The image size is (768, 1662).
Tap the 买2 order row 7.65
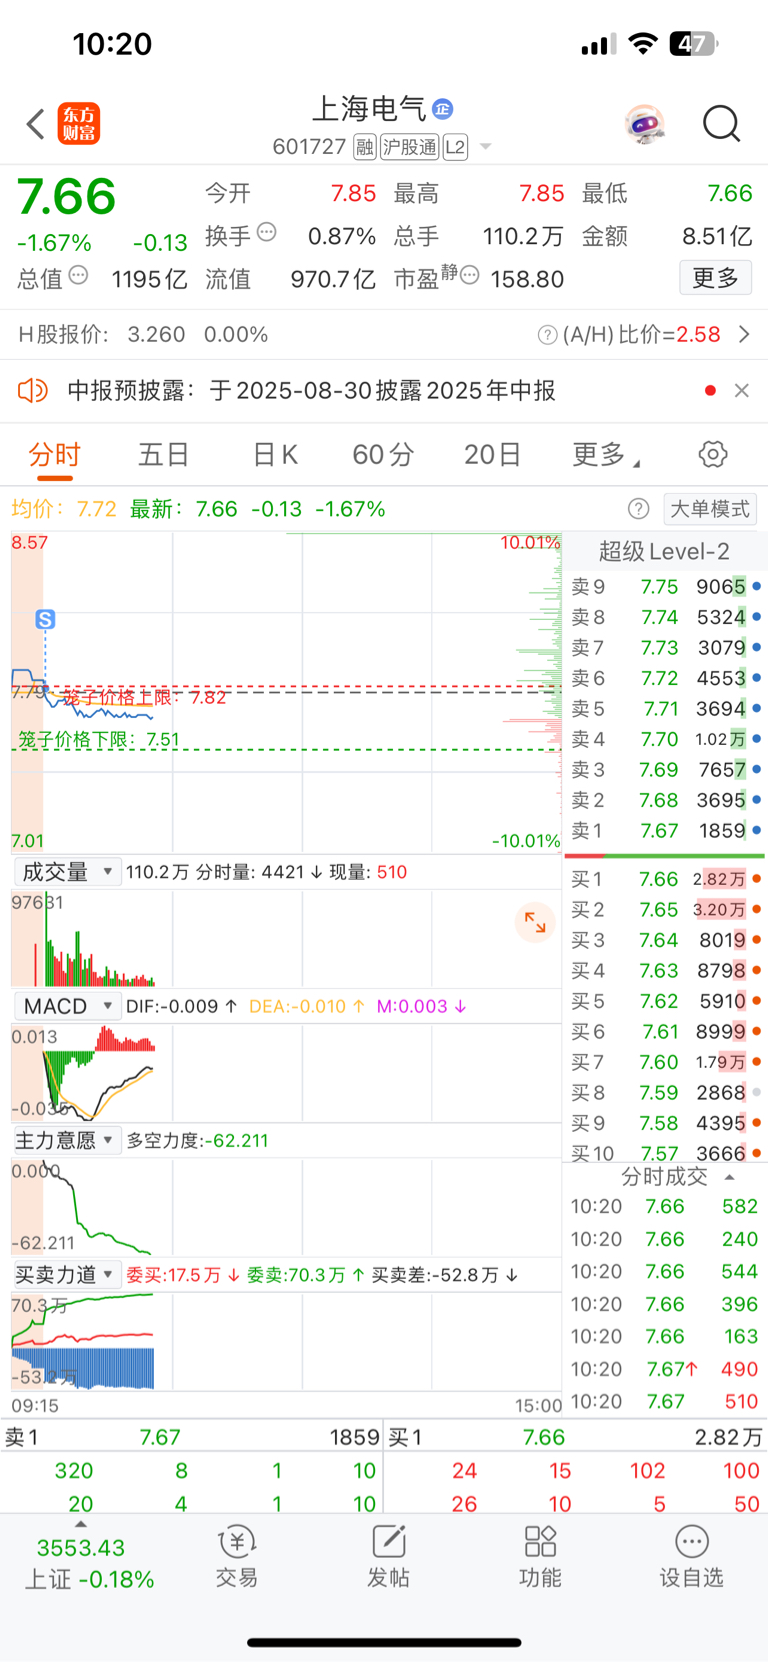[666, 910]
